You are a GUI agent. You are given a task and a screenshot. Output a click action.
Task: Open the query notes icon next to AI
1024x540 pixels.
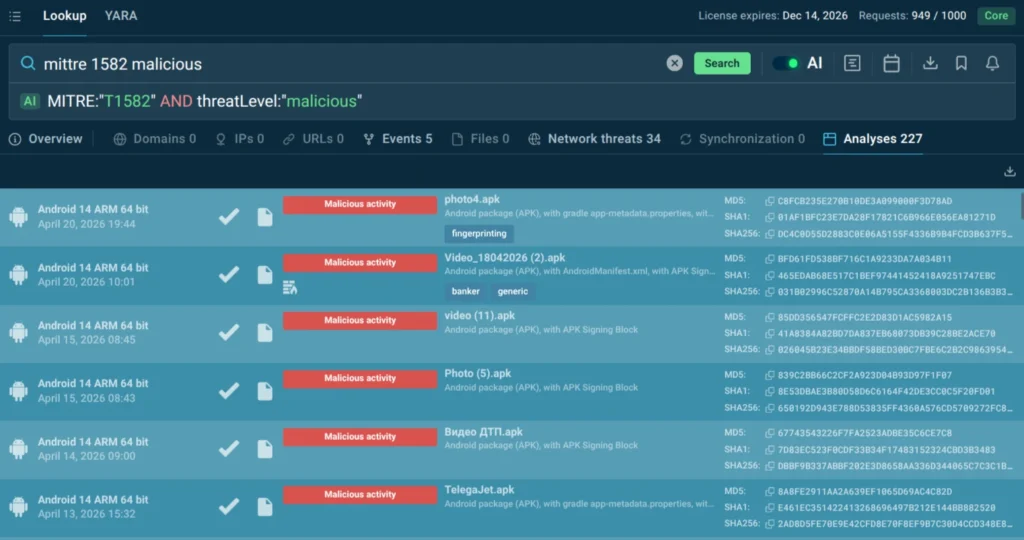coord(852,63)
